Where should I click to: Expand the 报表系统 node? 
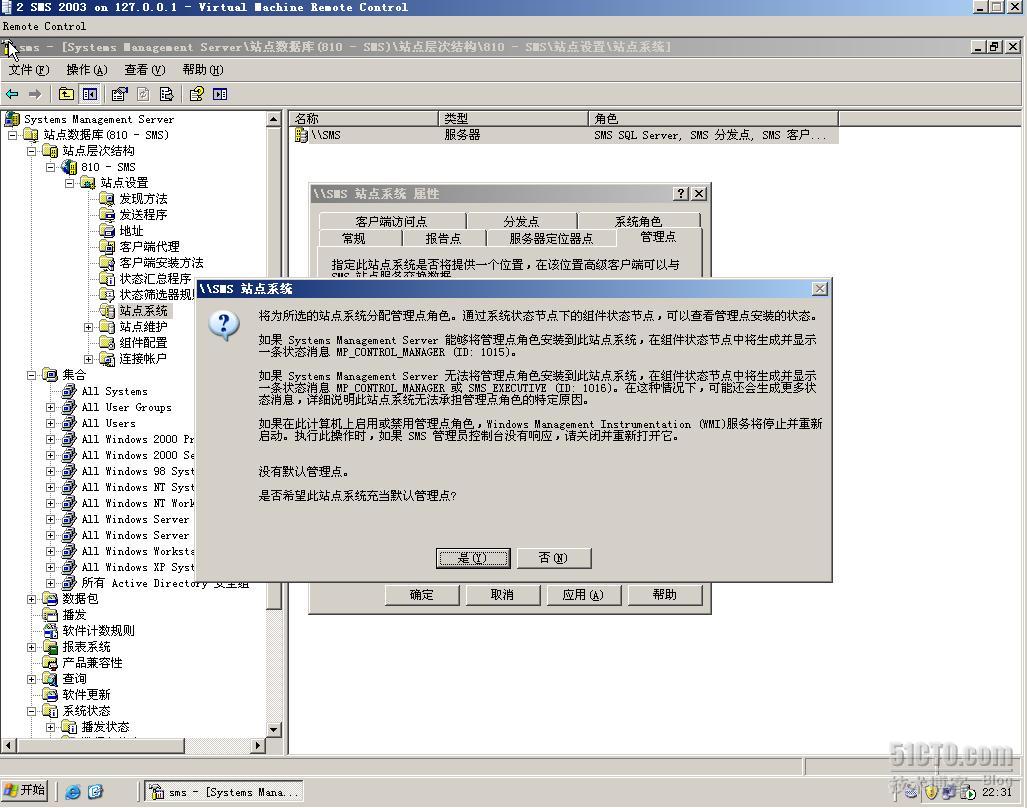(x=31, y=647)
